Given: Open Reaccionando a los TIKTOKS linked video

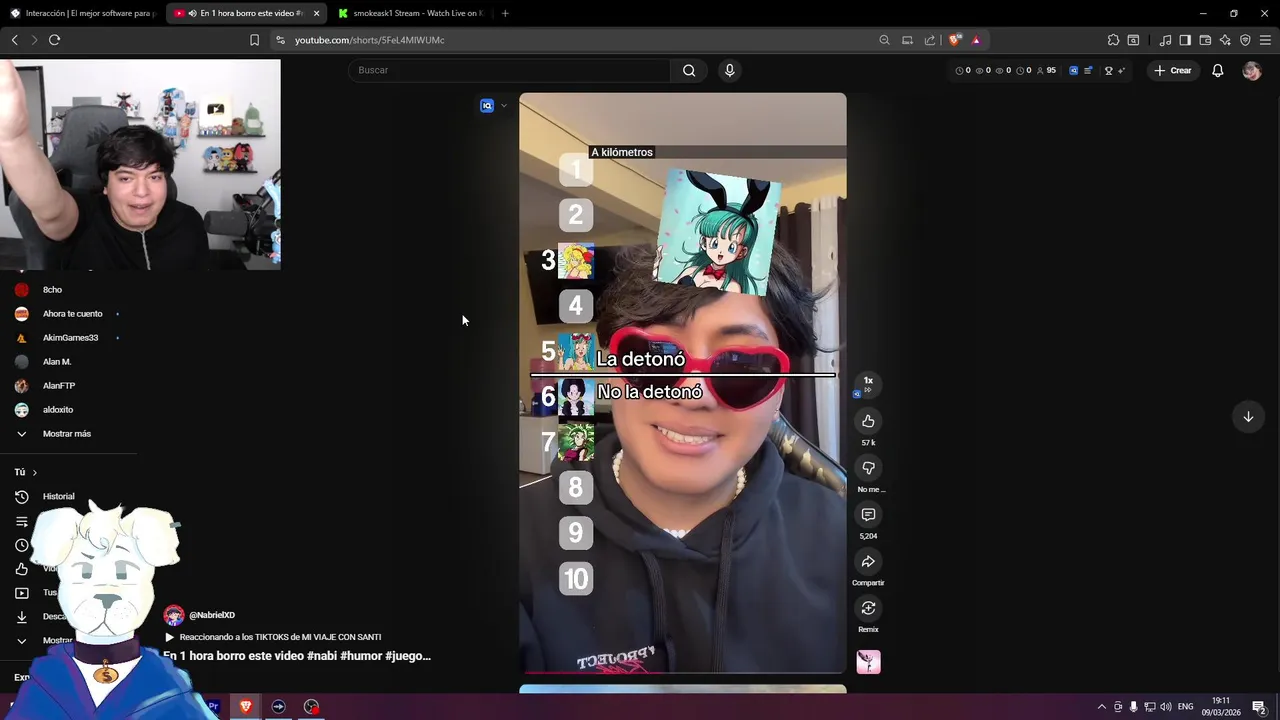Looking at the screenshot, I should (272, 637).
